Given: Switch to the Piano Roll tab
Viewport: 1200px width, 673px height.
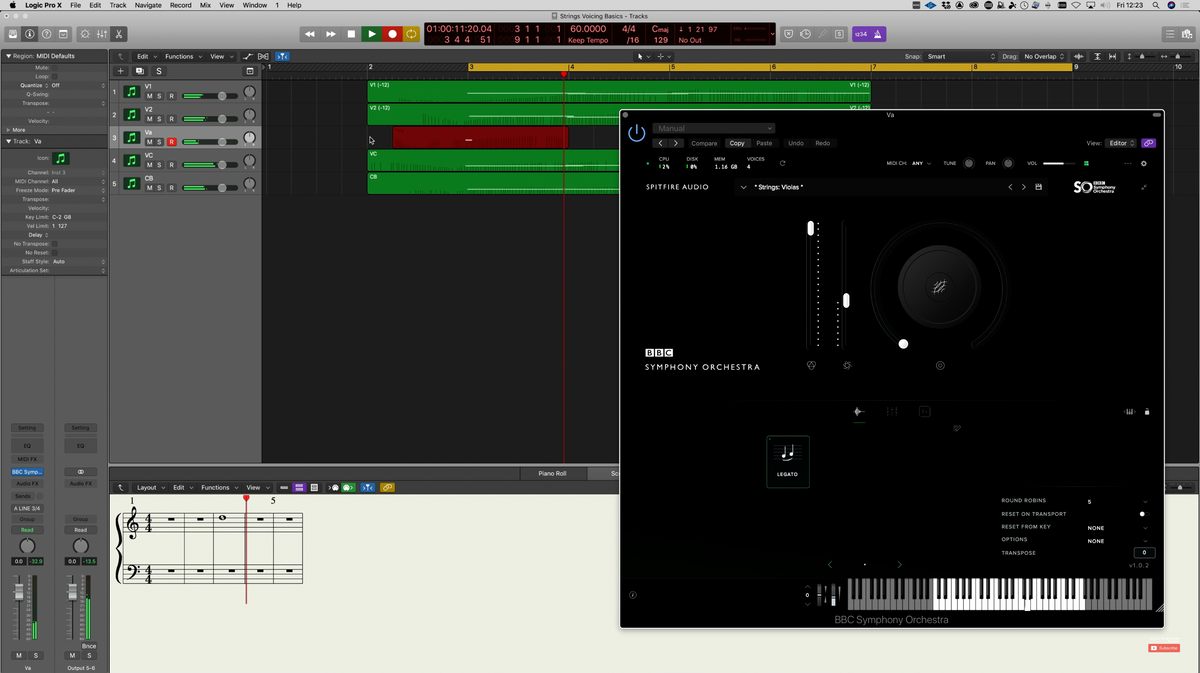Looking at the screenshot, I should click(x=552, y=473).
